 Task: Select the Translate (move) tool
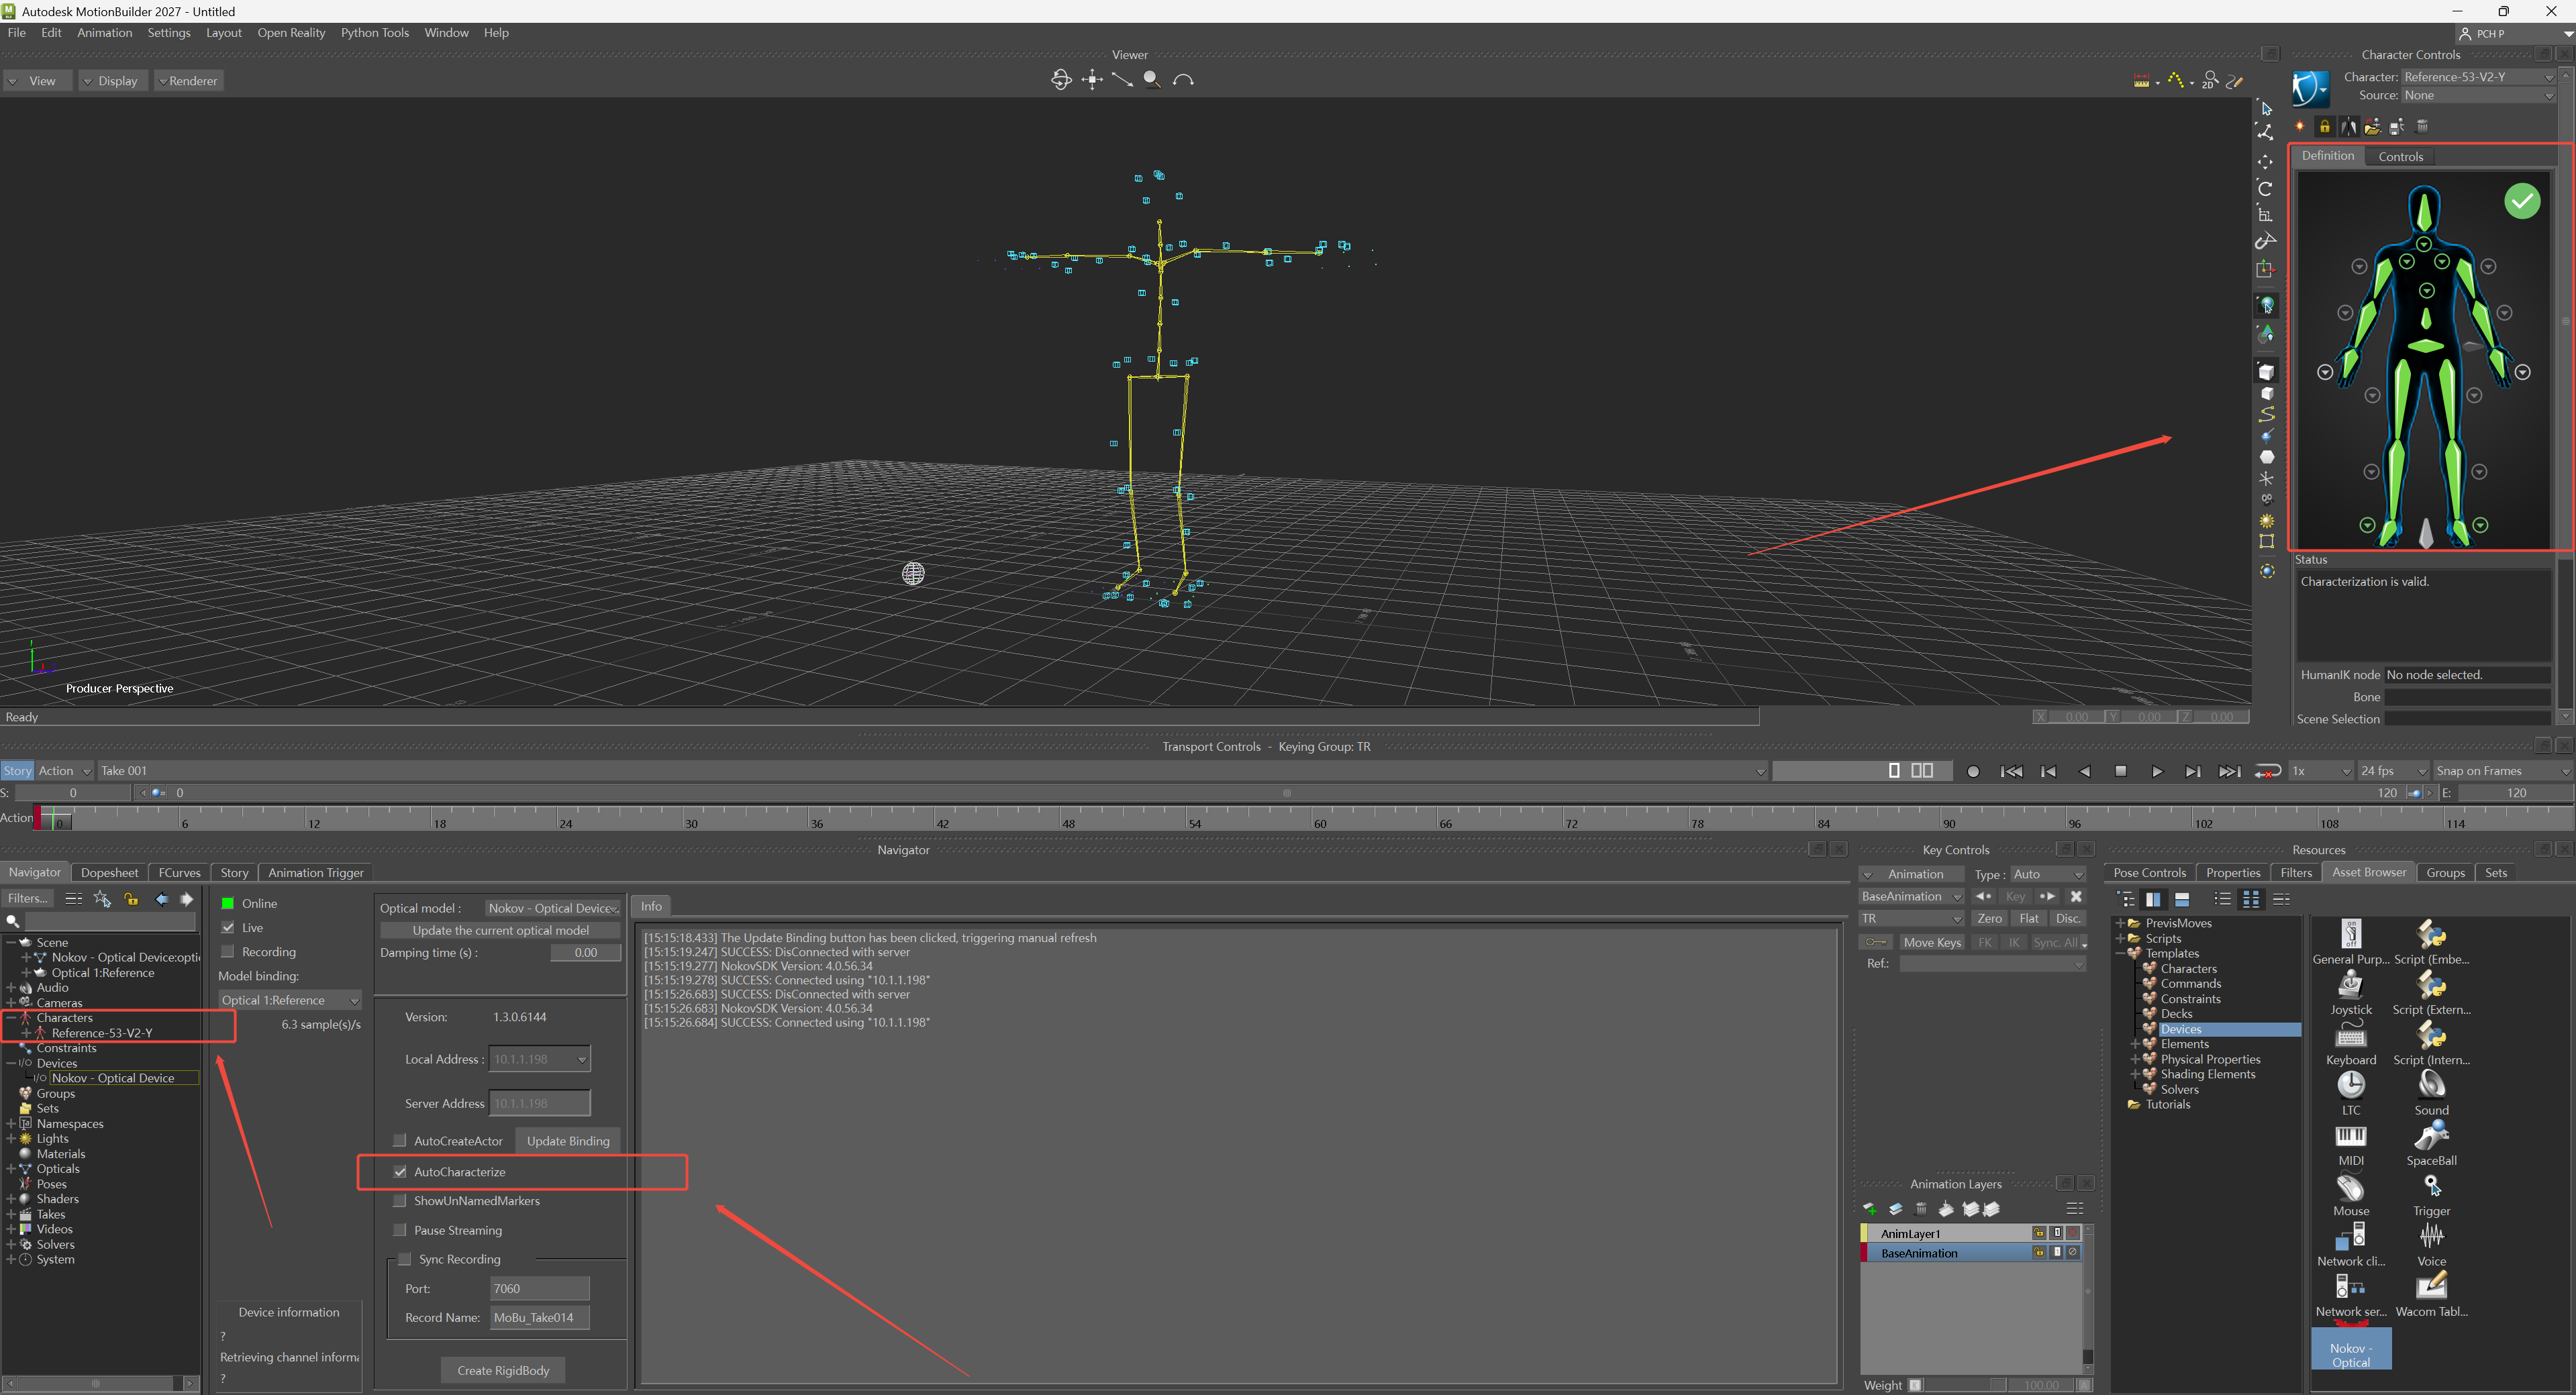[2265, 161]
